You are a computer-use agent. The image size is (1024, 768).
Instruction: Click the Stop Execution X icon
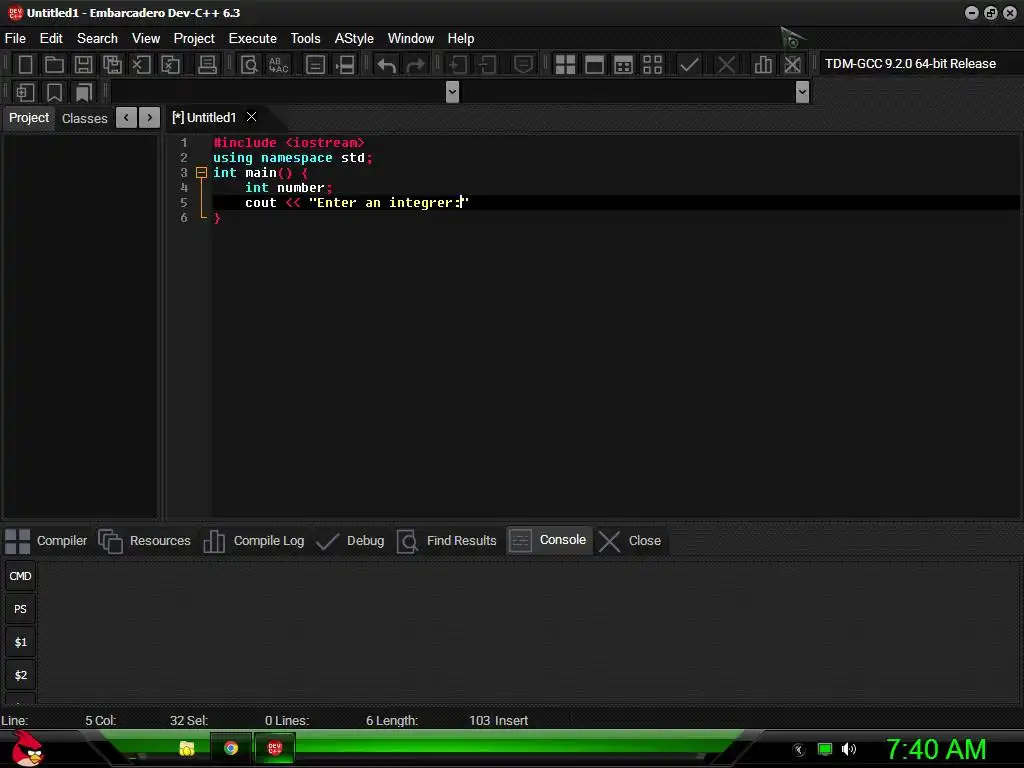[726, 65]
